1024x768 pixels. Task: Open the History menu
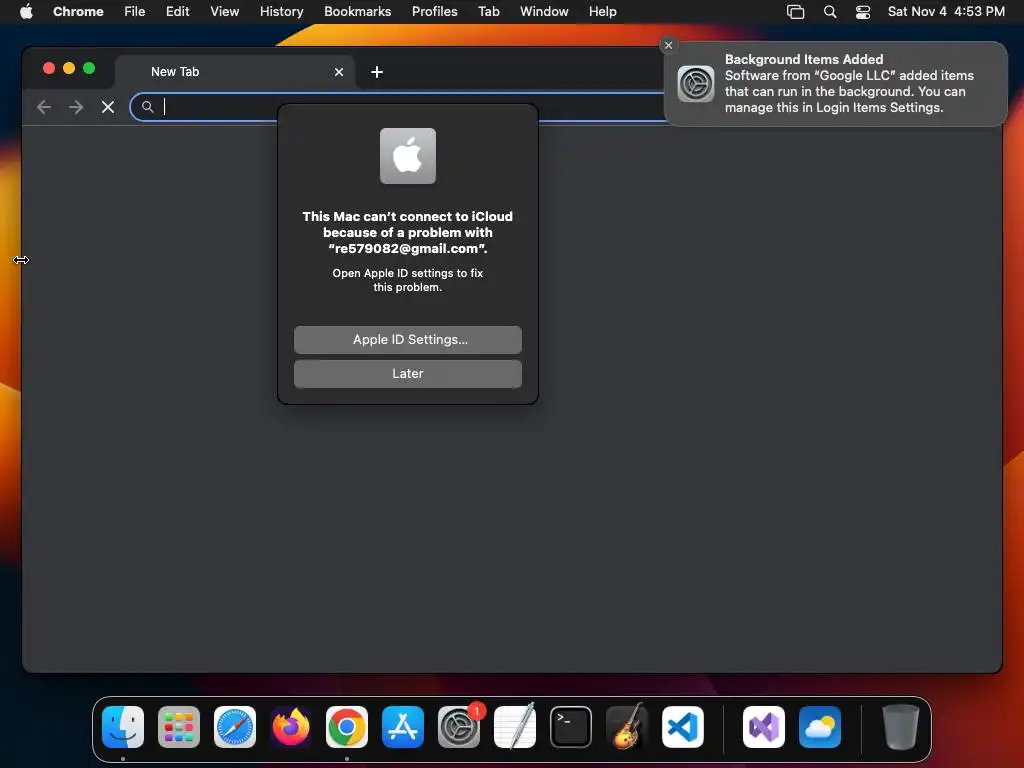(x=281, y=11)
